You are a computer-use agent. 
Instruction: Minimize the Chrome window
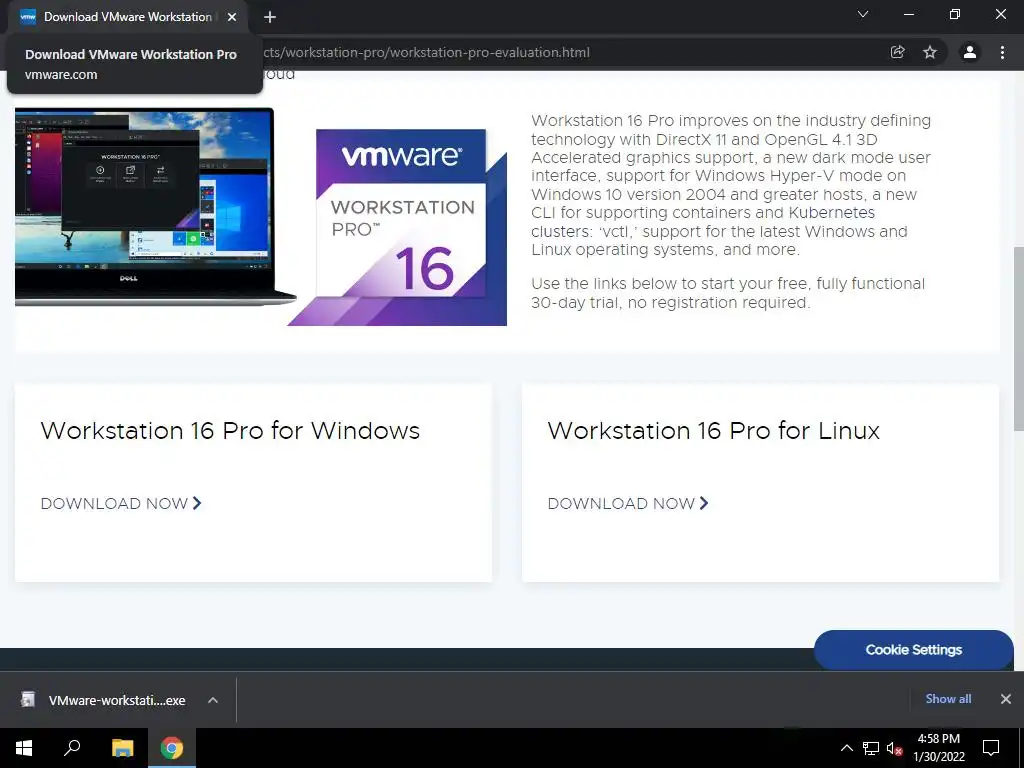click(908, 14)
